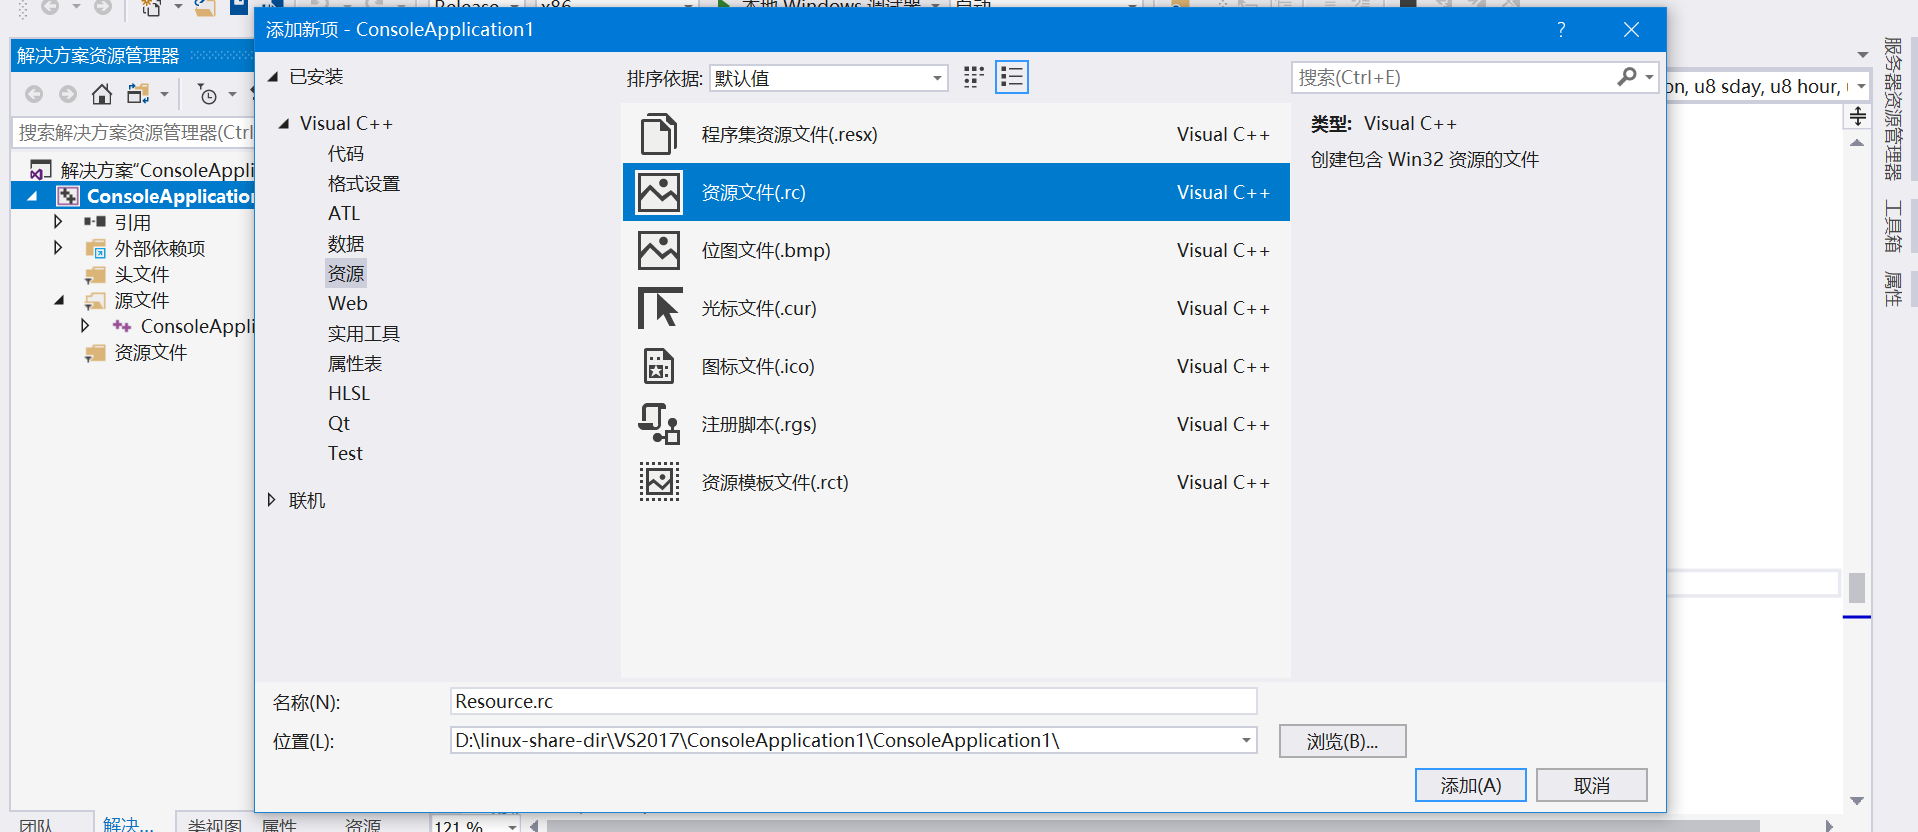This screenshot has width=1918, height=832.
Task: Open the search options dropdown arrow
Action: [x=1649, y=77]
